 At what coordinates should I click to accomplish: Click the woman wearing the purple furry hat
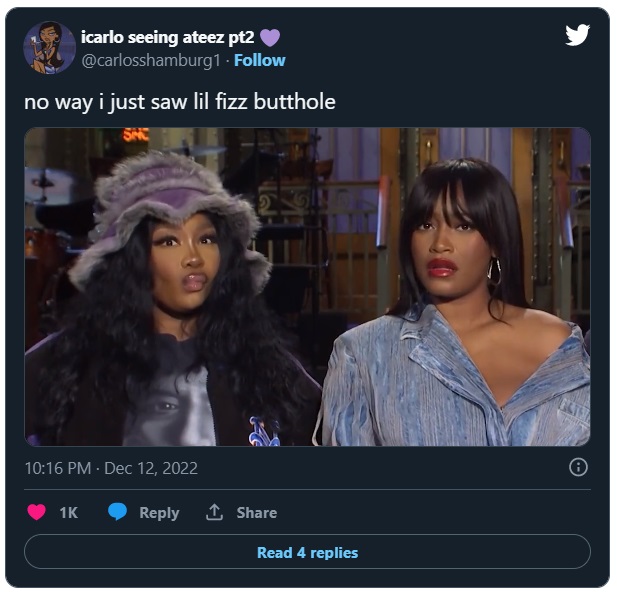pyautogui.click(x=173, y=299)
